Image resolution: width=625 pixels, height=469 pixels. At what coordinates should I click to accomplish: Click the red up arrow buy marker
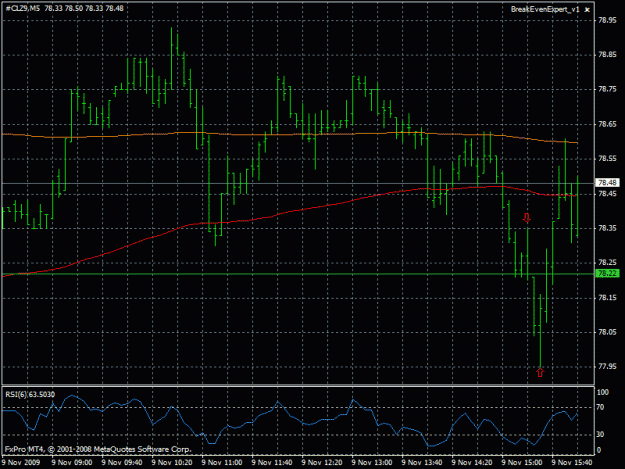tap(540, 372)
